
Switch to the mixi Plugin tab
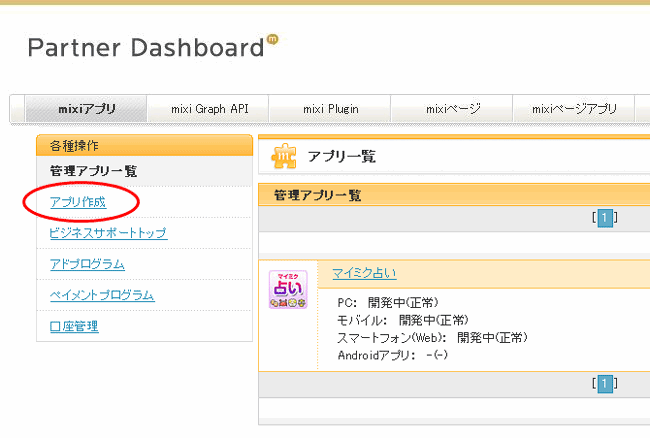[330, 109]
